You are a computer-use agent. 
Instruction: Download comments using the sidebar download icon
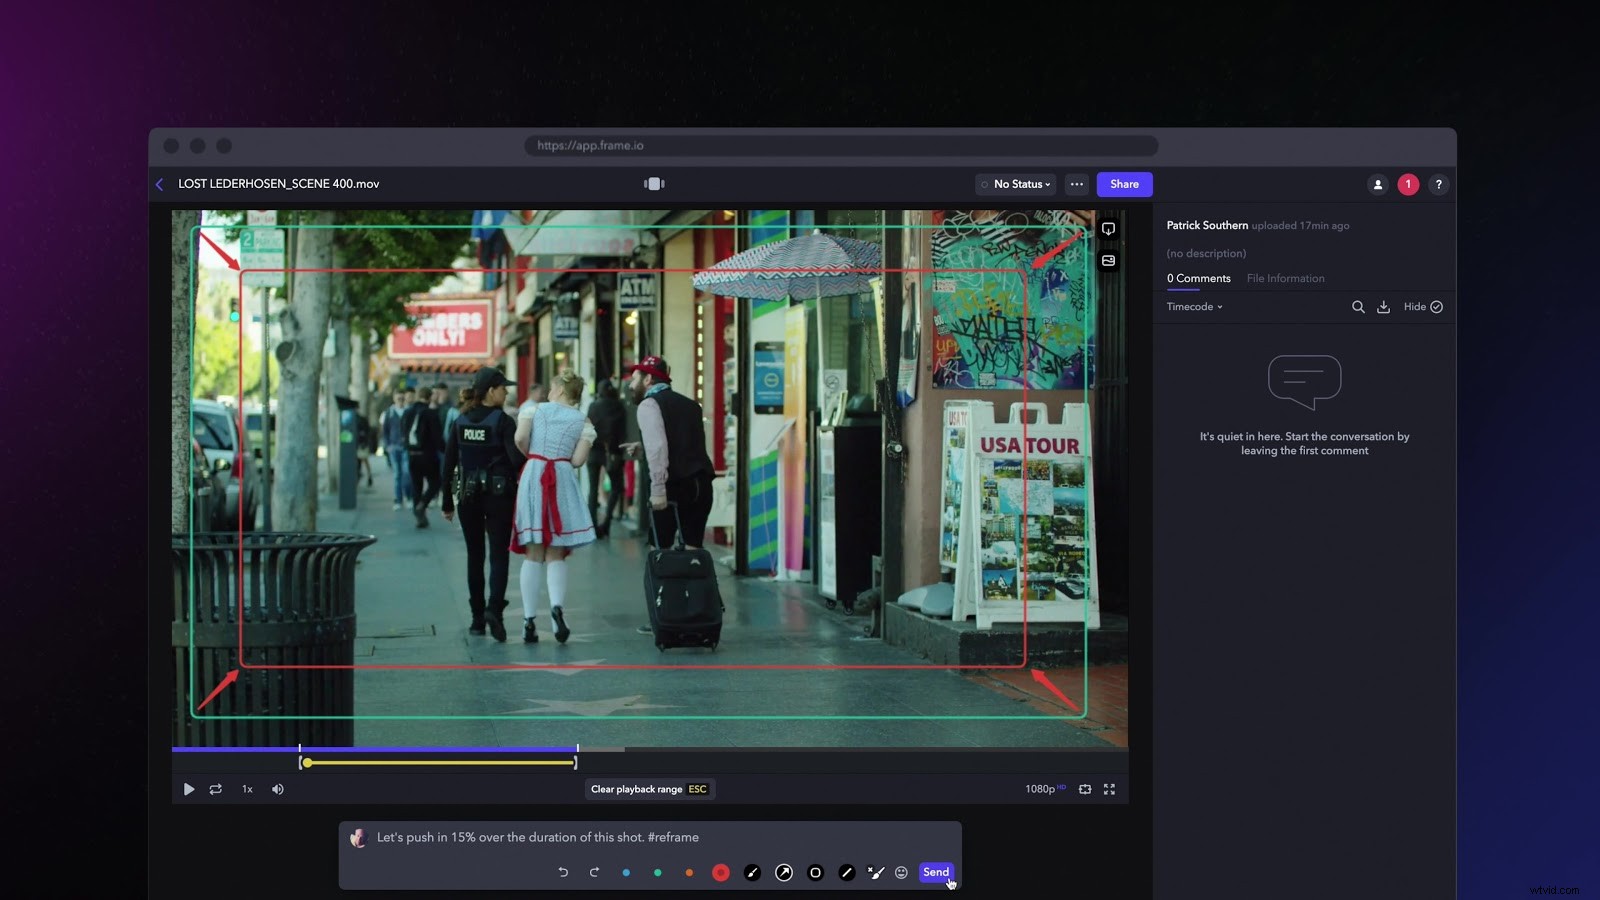tap(1383, 307)
